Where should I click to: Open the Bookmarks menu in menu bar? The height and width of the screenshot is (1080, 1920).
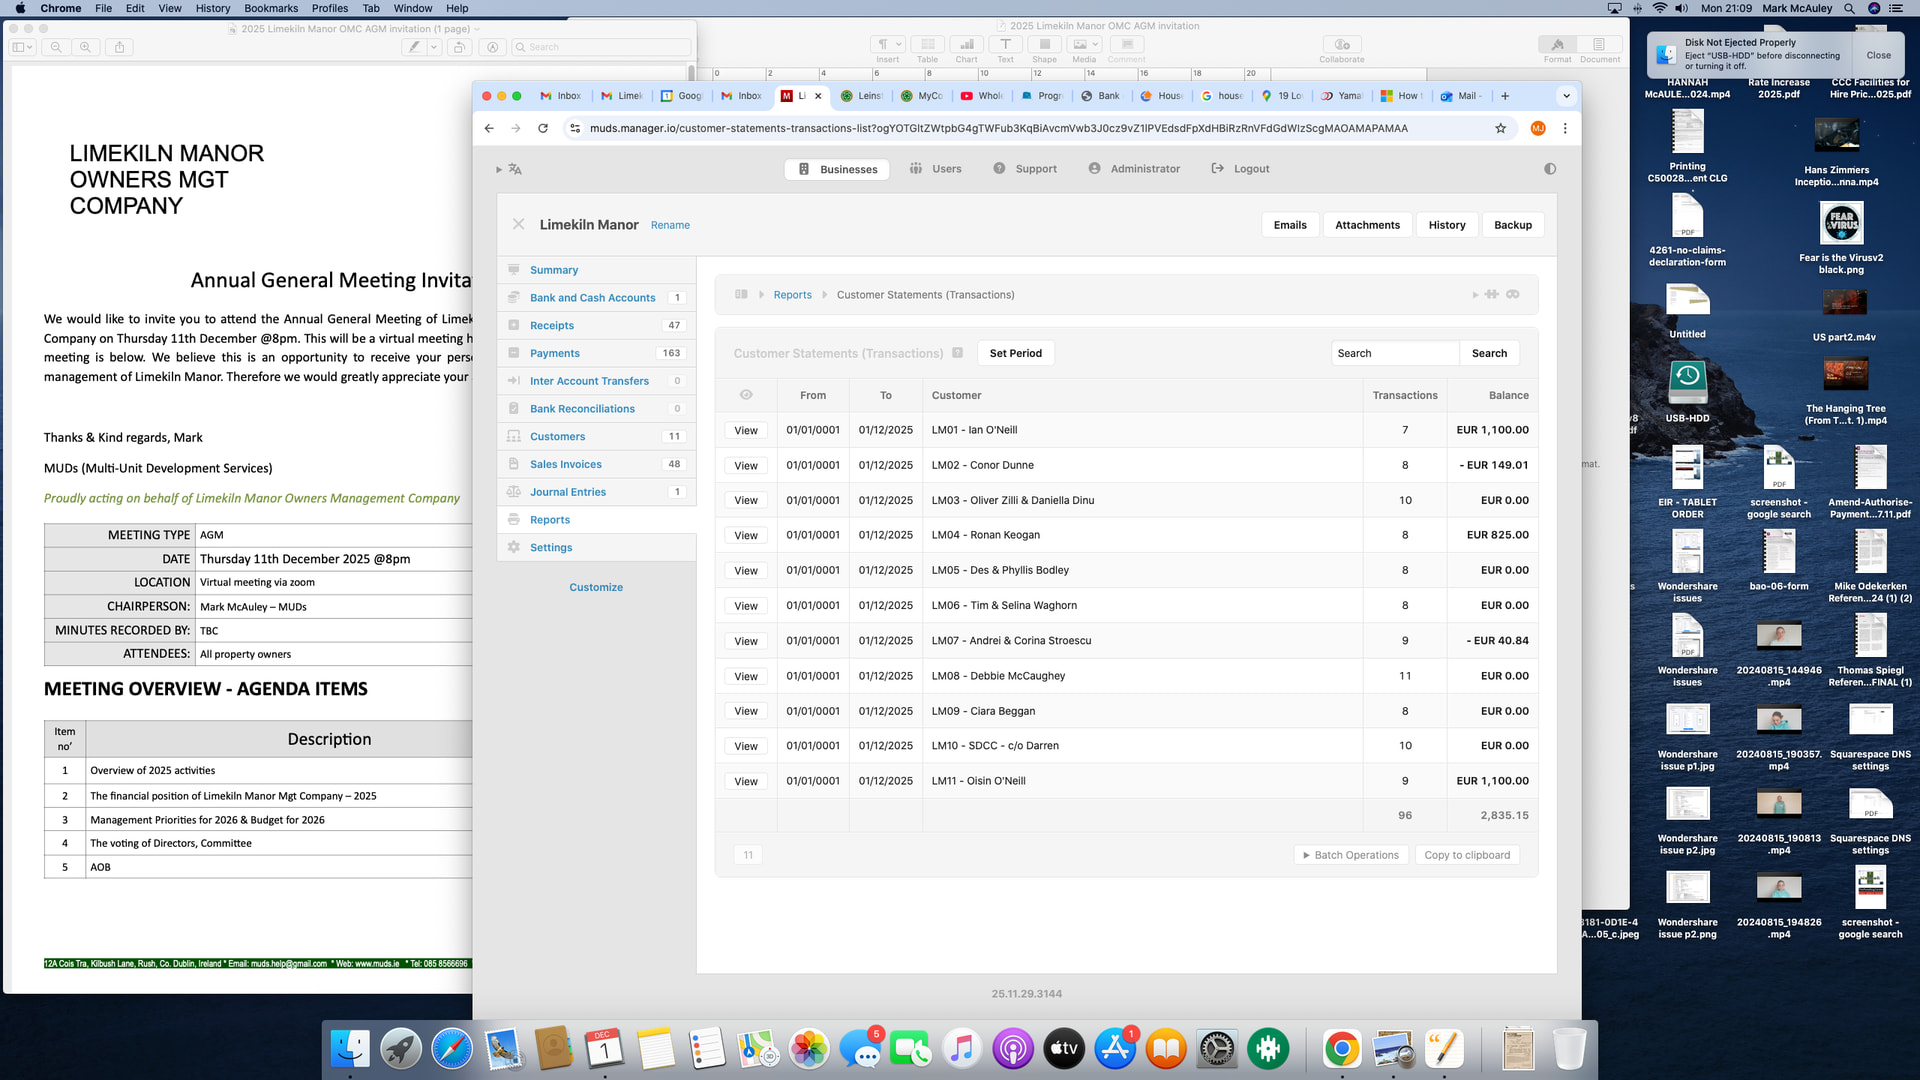[x=271, y=8]
